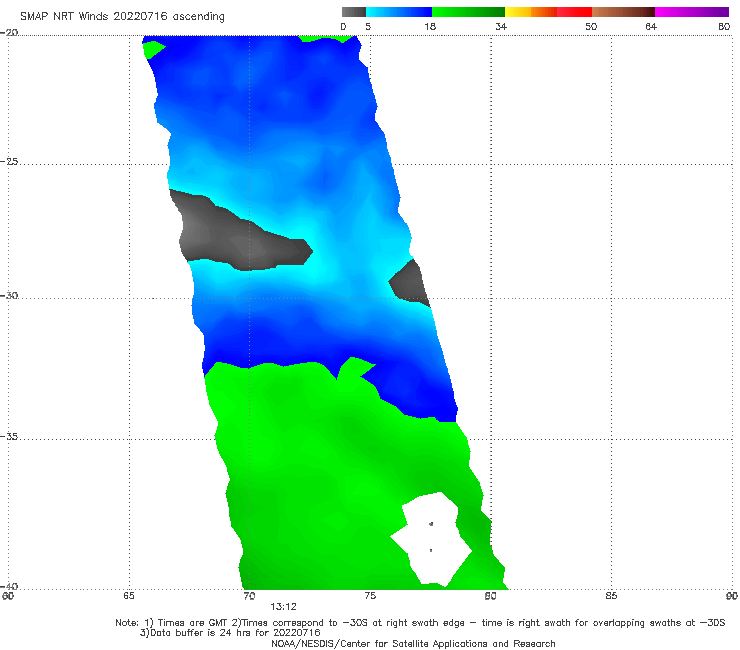The height and width of the screenshot is (650, 740).
Task: Pick the magenta 64-80 colorbar segment
Action: (x=692, y=12)
